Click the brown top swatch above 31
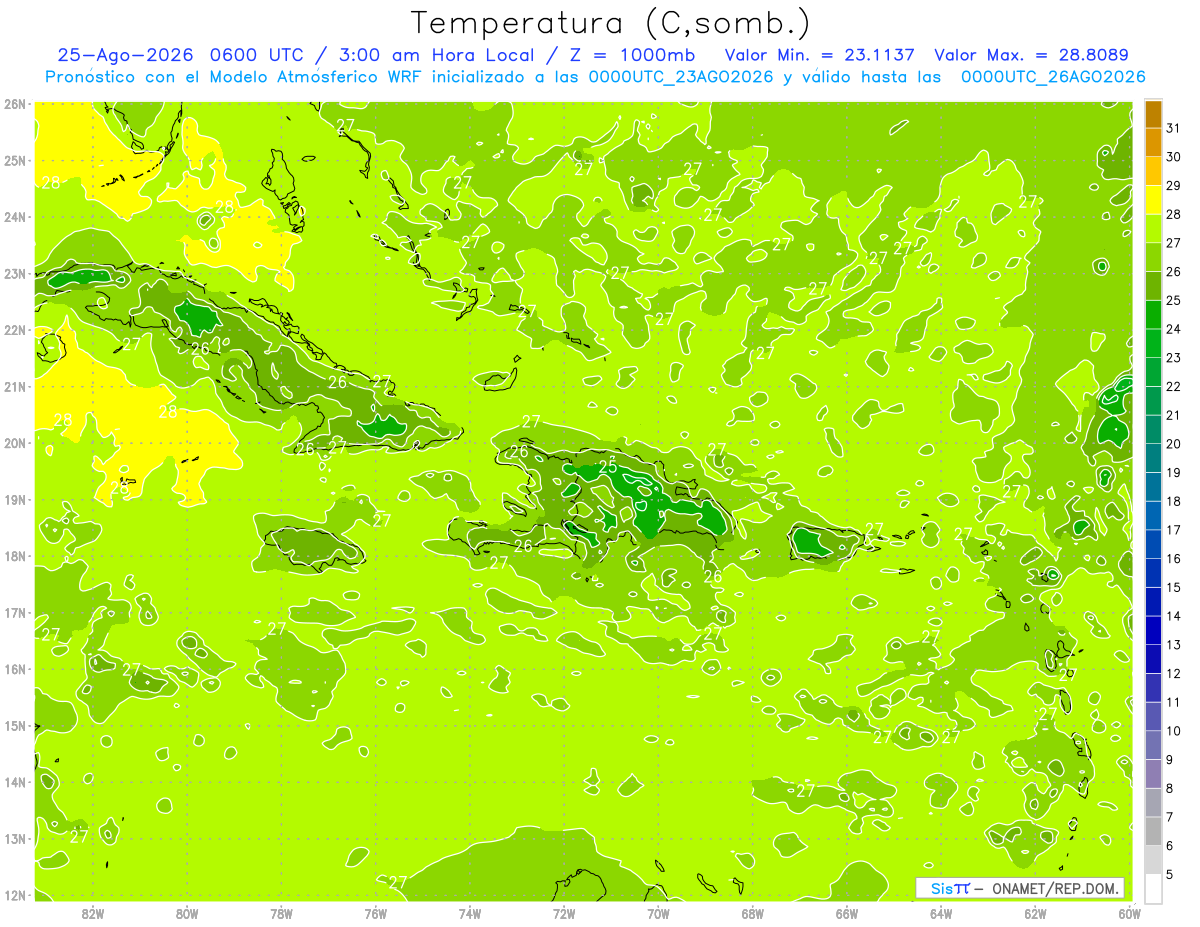 pyautogui.click(x=1153, y=113)
